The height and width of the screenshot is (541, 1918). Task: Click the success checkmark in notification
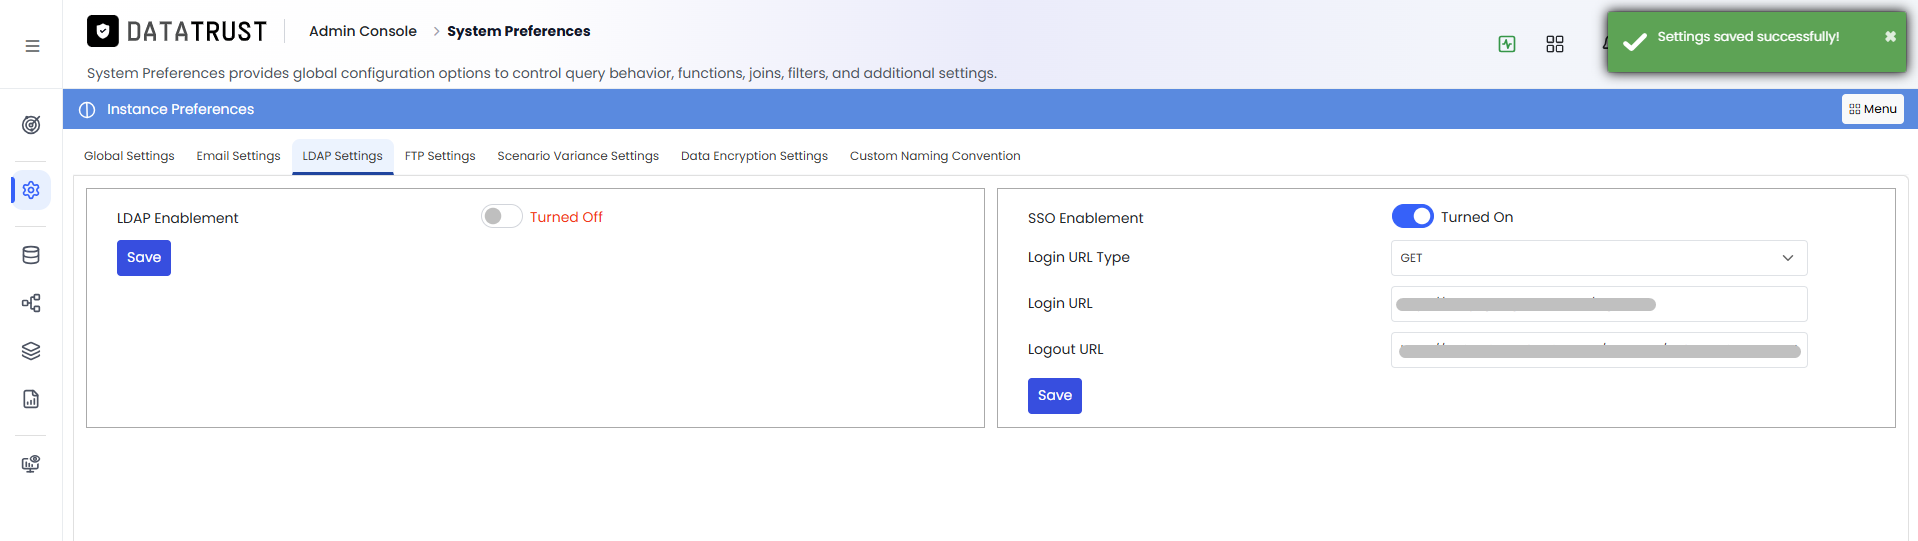1635,42
